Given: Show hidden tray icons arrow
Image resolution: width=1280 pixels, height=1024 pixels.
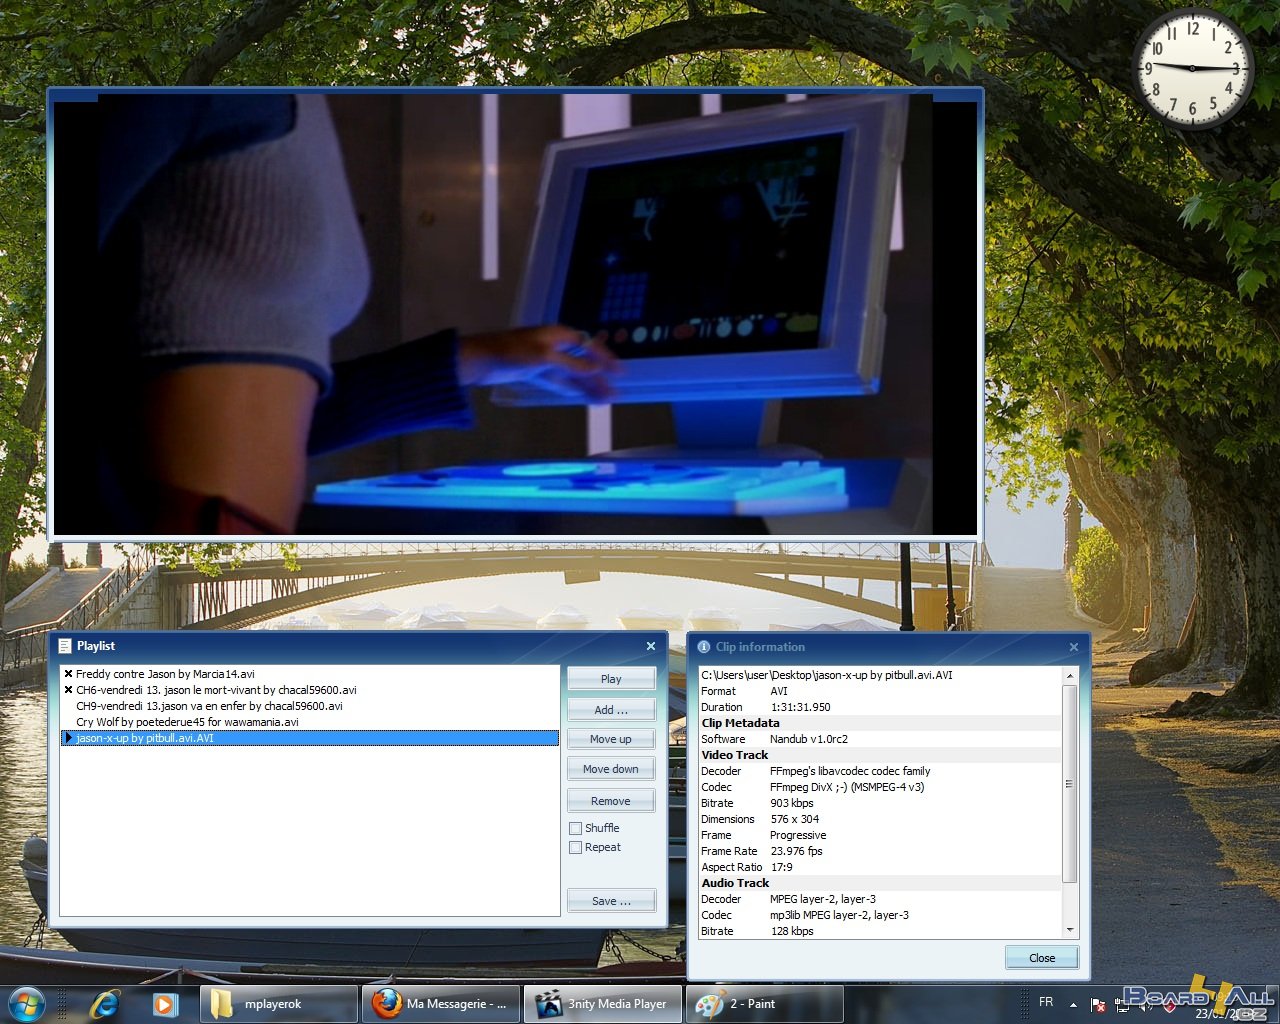Looking at the screenshot, I should [1073, 1004].
